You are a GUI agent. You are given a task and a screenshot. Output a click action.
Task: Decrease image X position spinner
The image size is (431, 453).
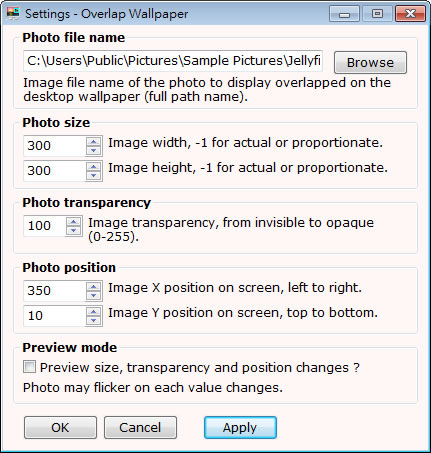pos(93,295)
